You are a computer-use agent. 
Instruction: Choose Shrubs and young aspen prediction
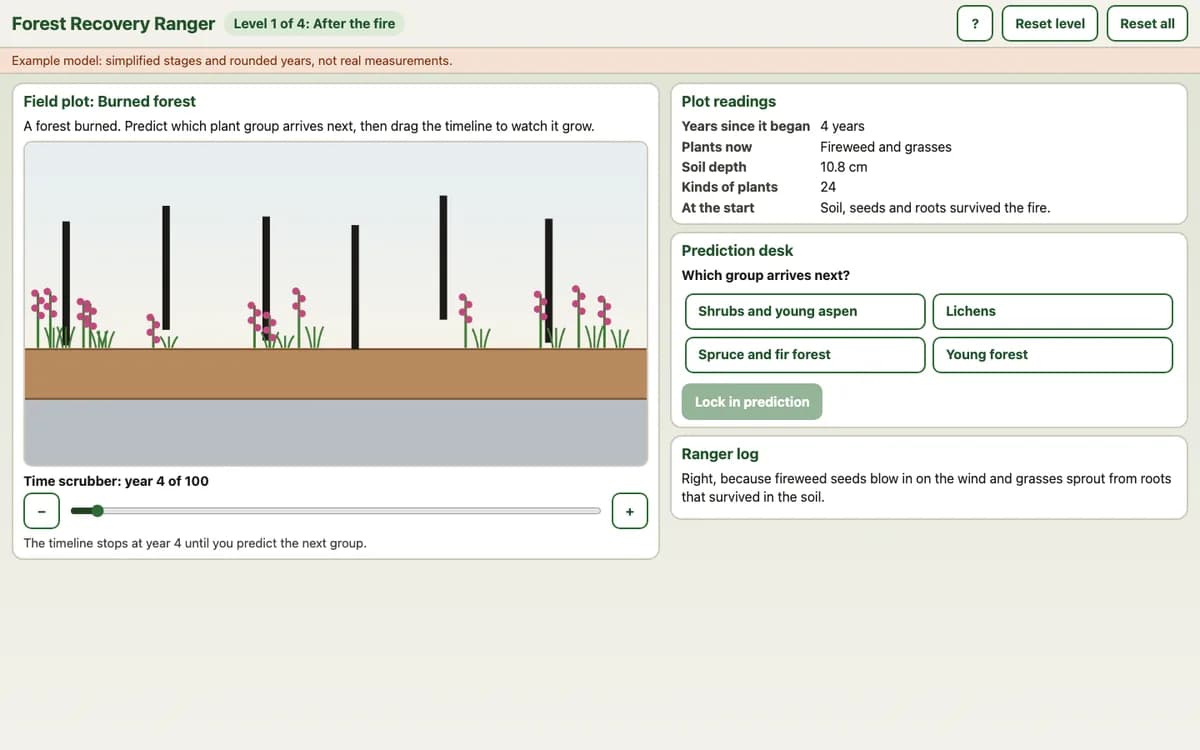tap(805, 311)
